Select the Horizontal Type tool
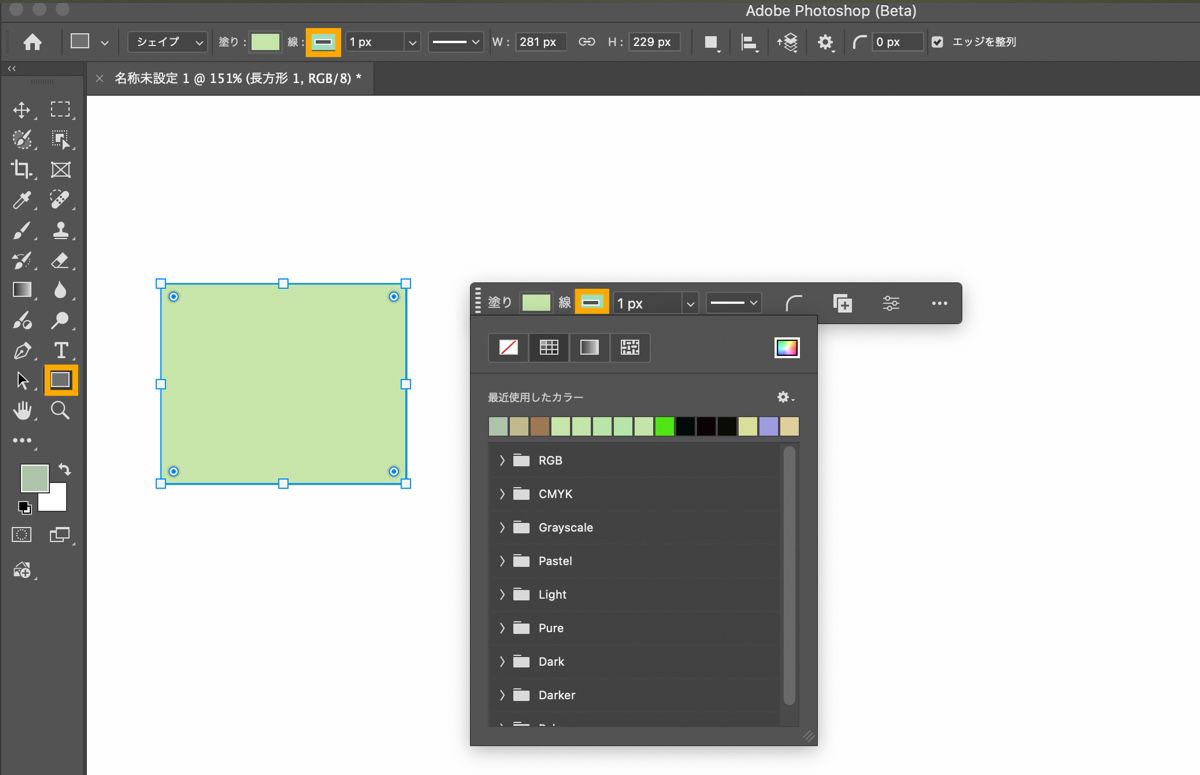This screenshot has width=1200, height=775. pyautogui.click(x=61, y=351)
